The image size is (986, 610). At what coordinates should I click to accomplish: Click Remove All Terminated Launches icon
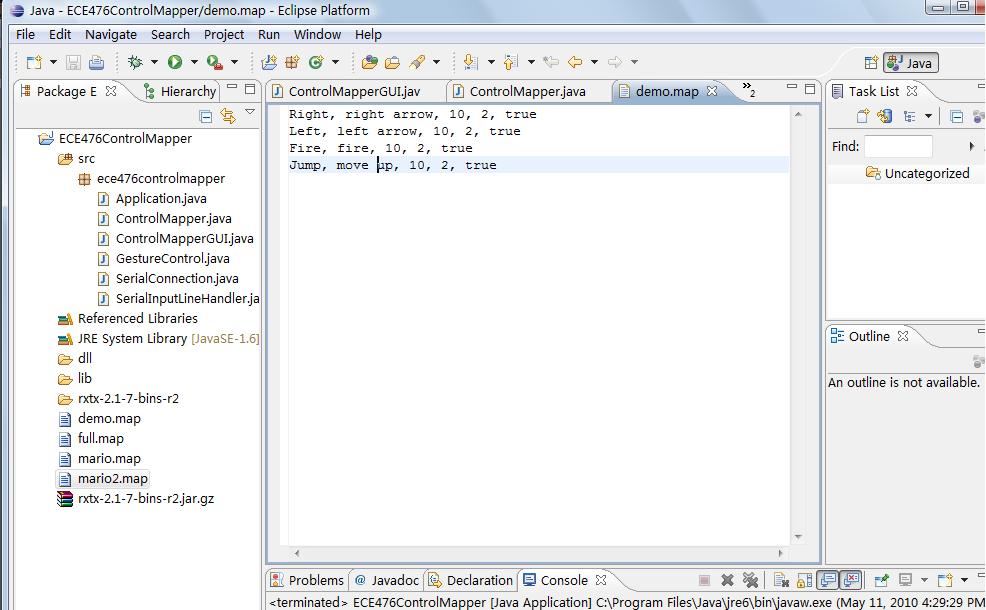(750, 580)
